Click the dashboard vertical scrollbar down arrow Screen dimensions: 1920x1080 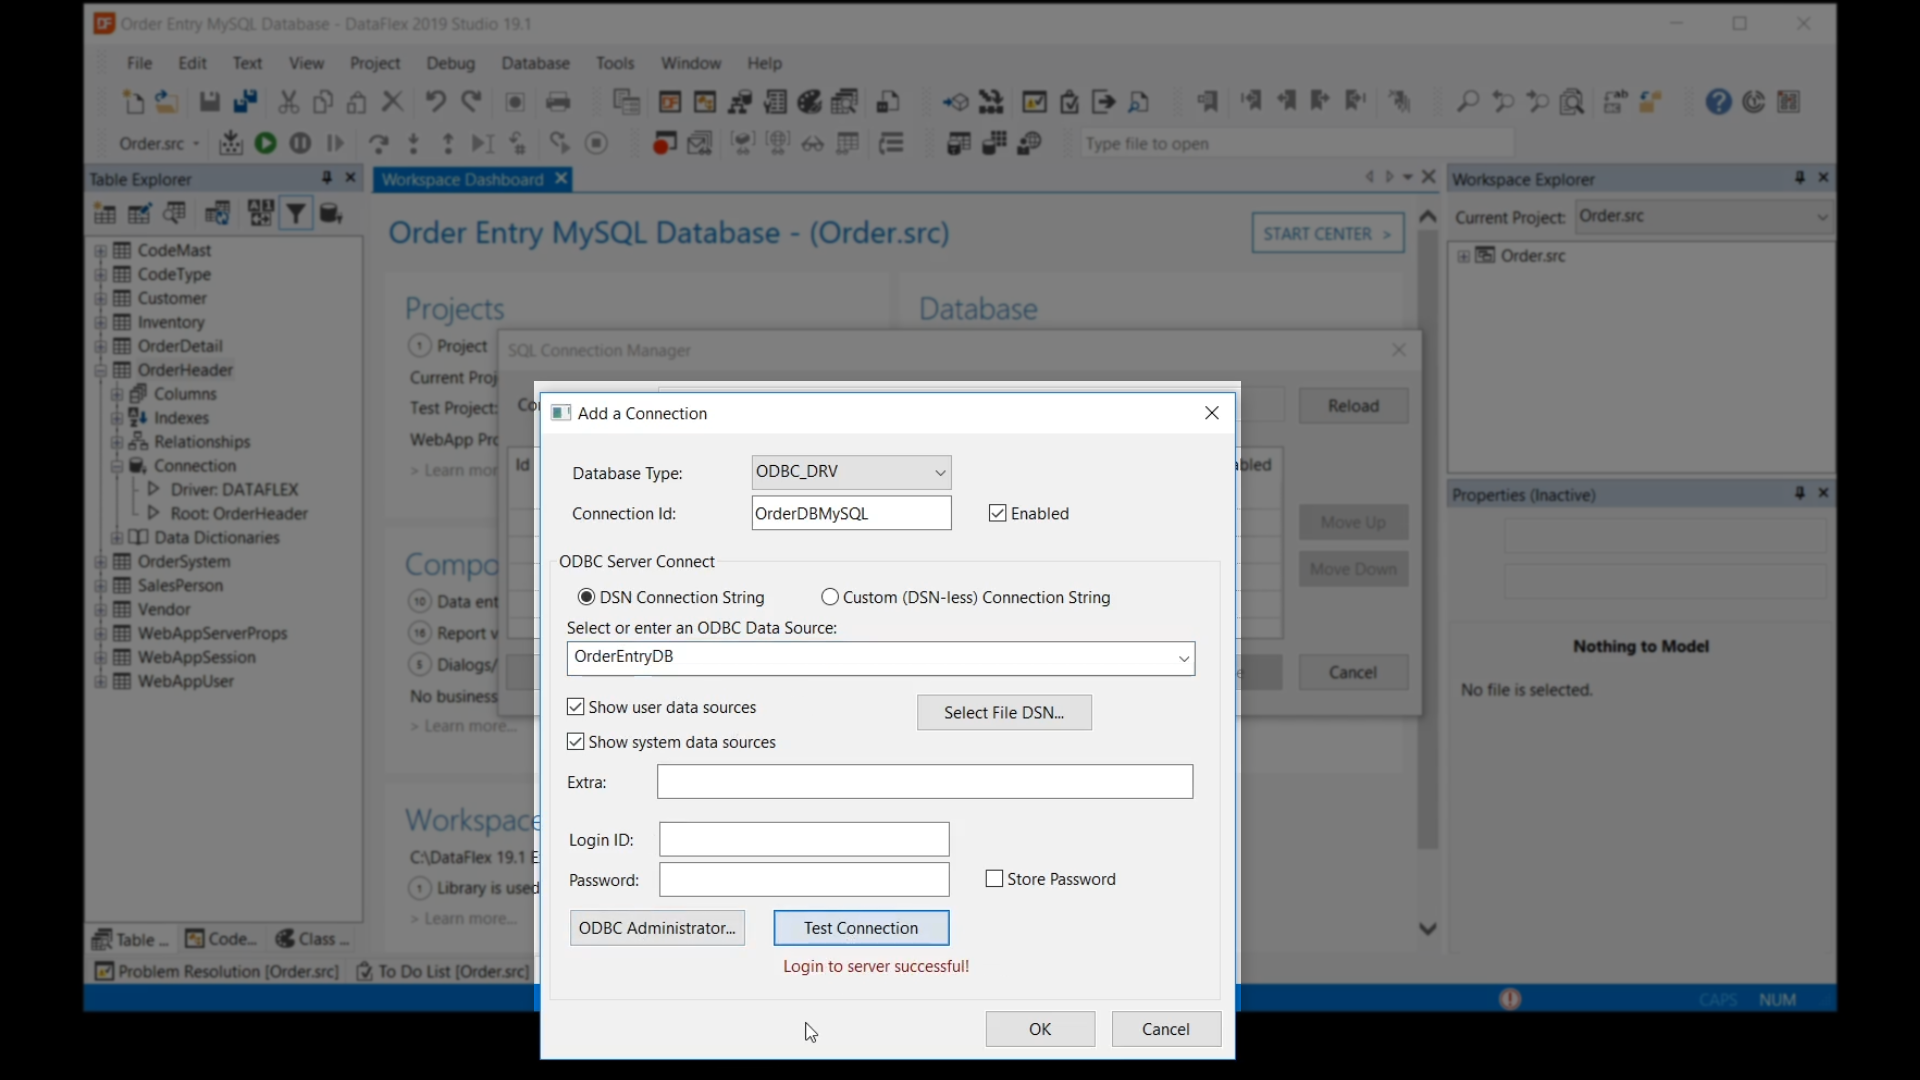(x=1428, y=928)
